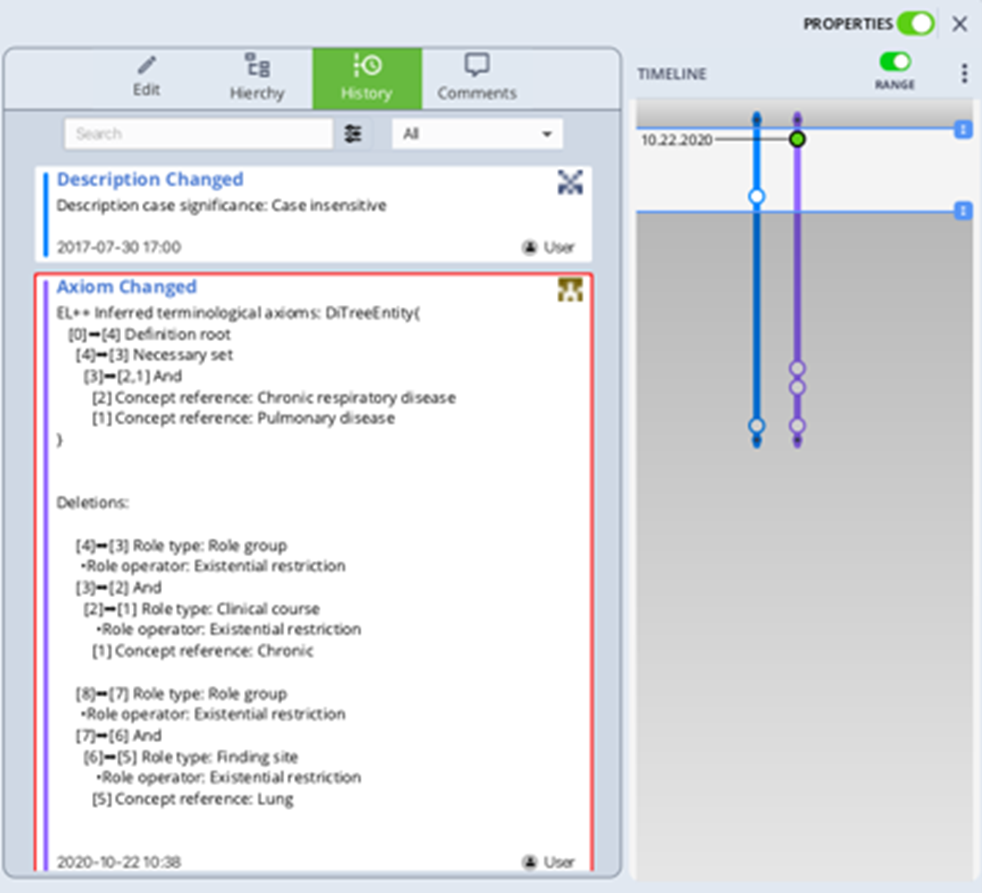
Task: Close the properties panel
Action: pyautogui.click(x=960, y=24)
